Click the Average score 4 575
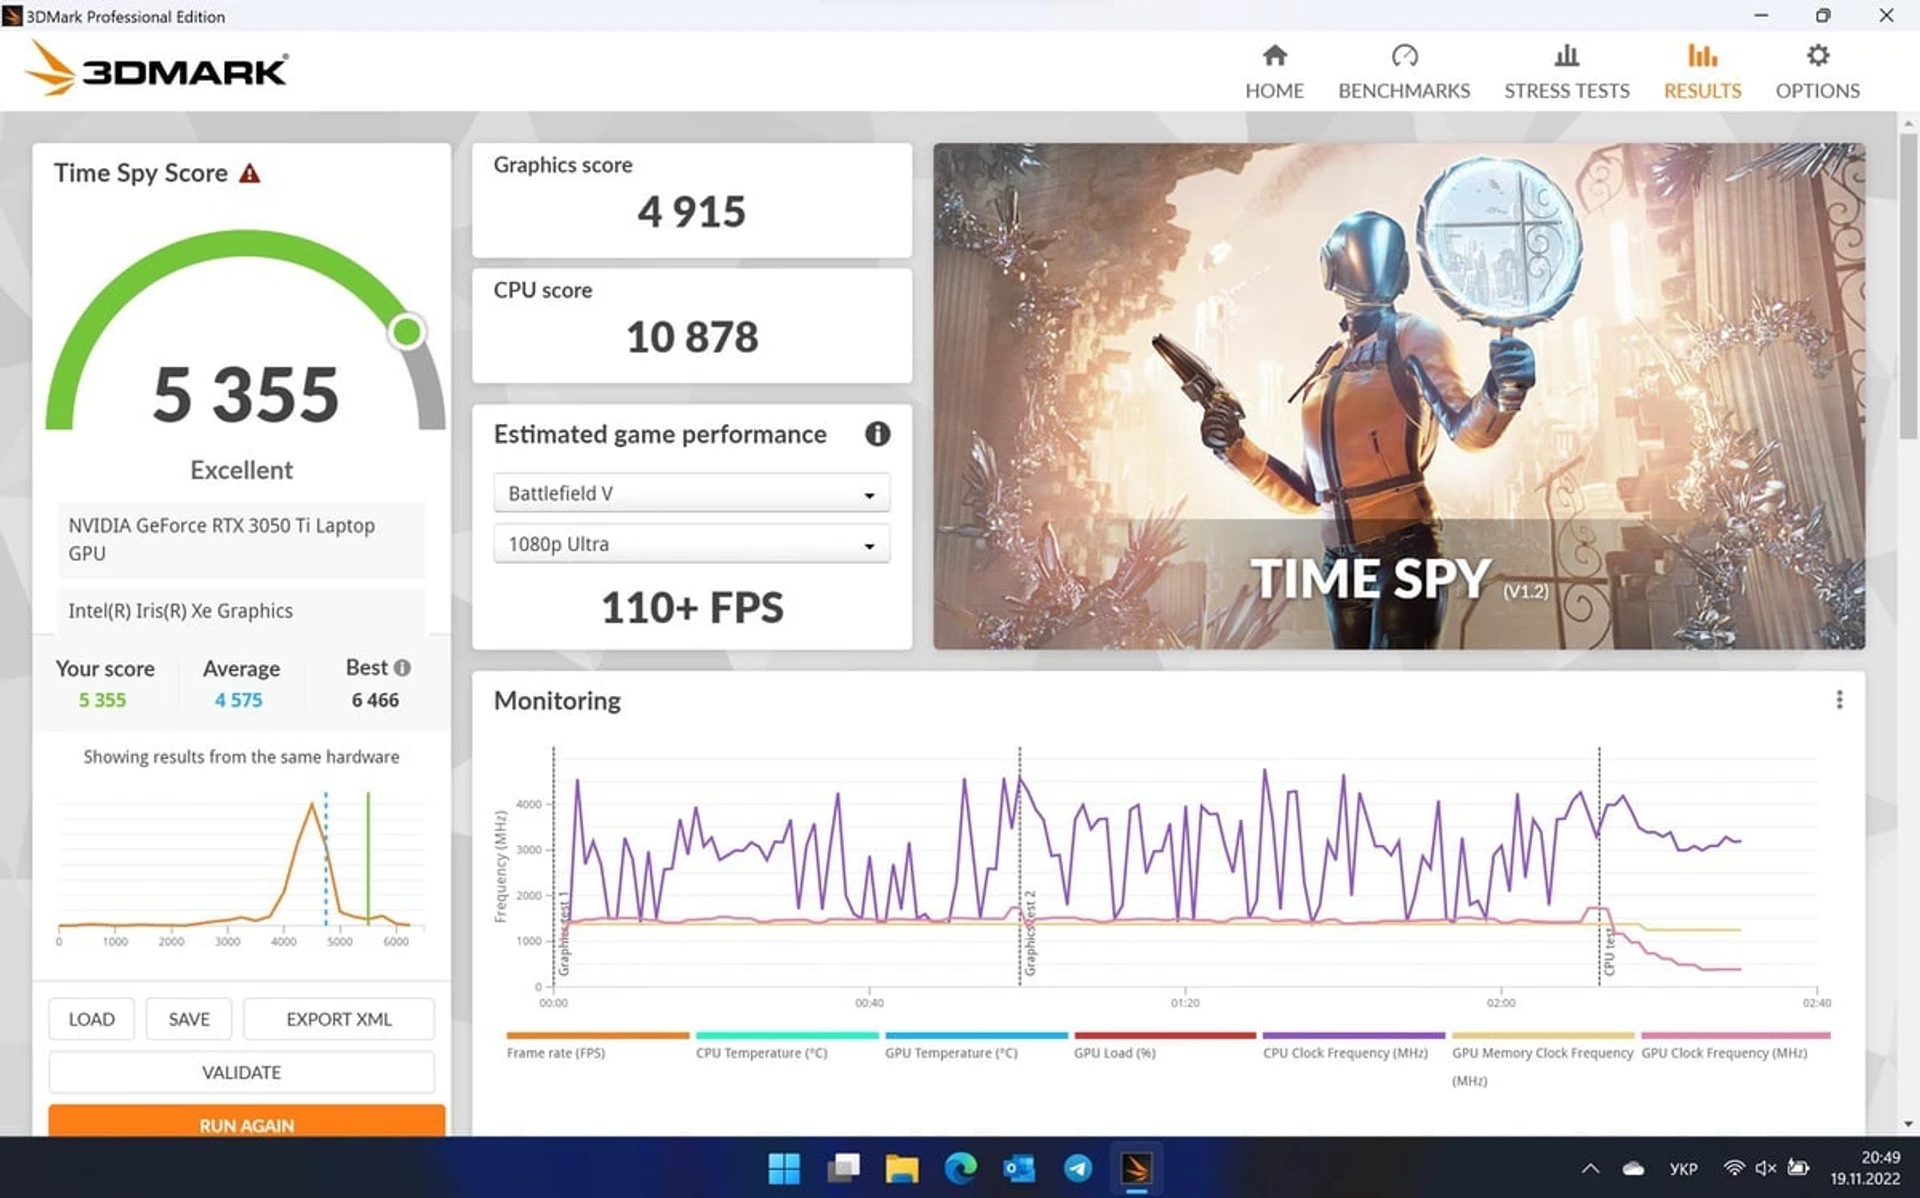The image size is (1920, 1198). [238, 700]
